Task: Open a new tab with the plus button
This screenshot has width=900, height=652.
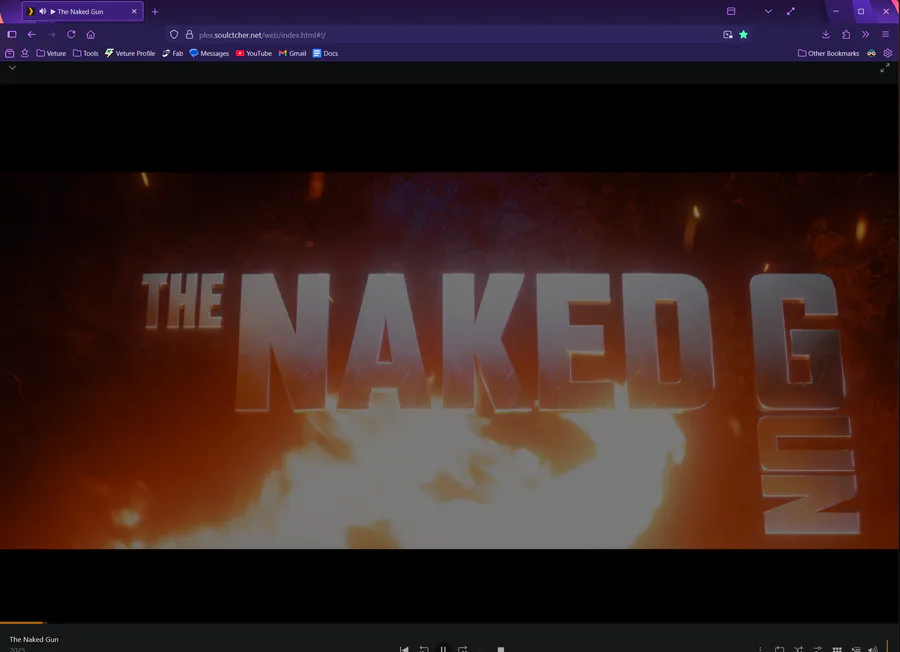Action: click(x=155, y=11)
